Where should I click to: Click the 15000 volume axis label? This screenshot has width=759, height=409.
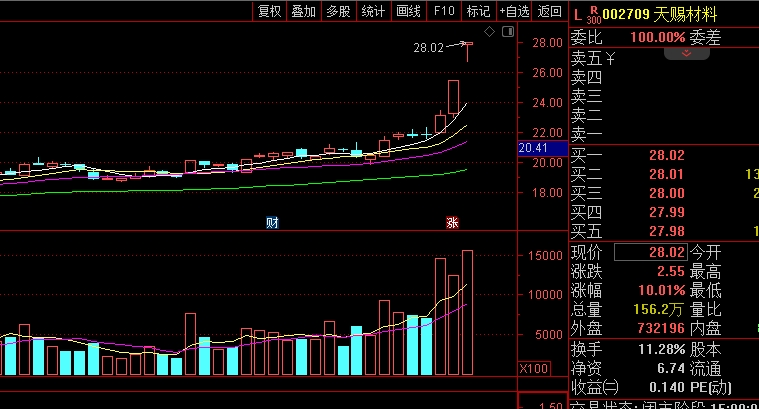point(546,256)
